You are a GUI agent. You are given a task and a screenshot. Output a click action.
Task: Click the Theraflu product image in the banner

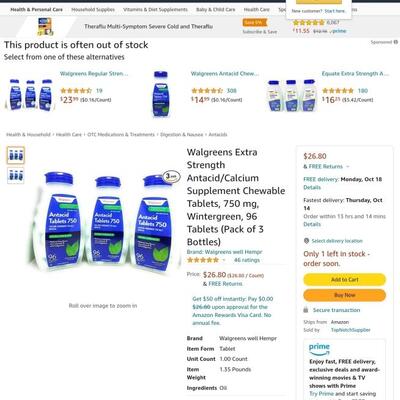(45, 27)
